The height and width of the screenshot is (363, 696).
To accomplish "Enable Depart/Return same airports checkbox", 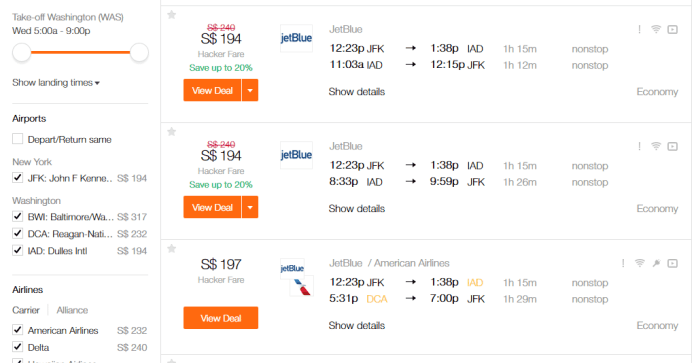I will click(x=17, y=139).
